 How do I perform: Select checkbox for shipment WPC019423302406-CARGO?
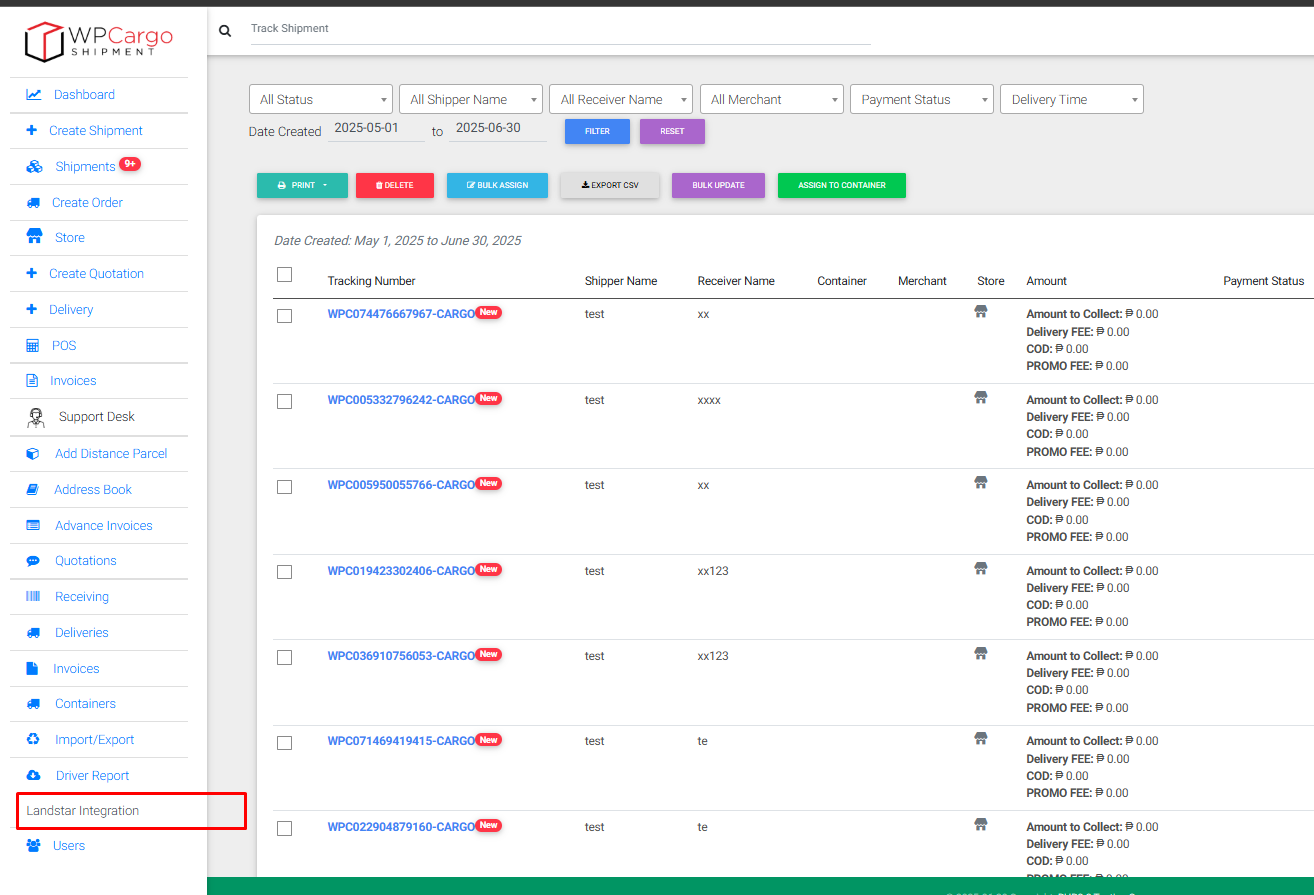coord(285,572)
